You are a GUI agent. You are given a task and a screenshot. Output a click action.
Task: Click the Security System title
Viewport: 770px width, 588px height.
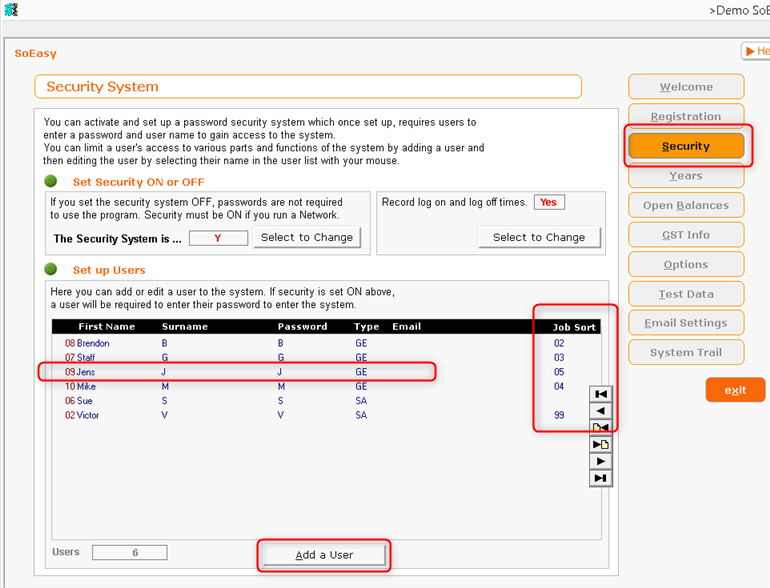pos(102,86)
